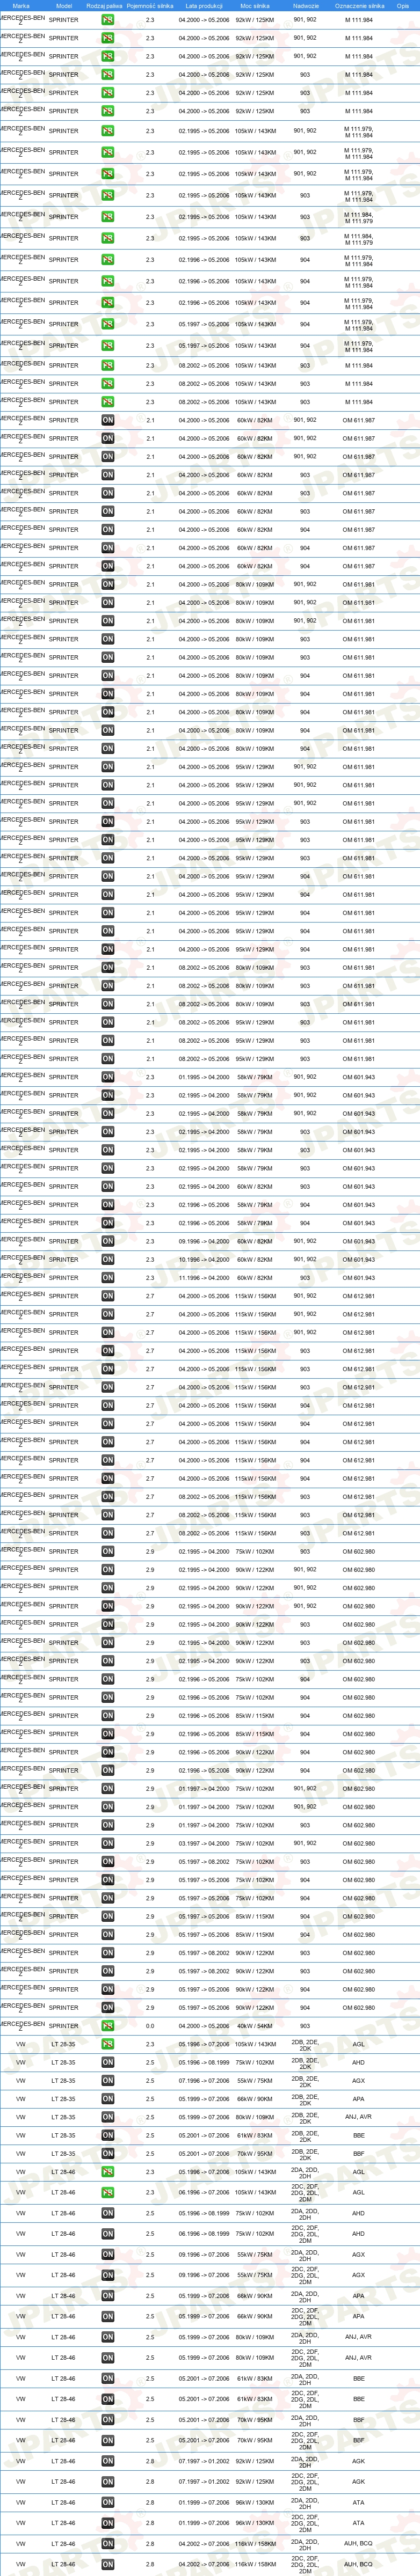
Task: Click ON icon in Sprinter 11.1996 -> 04.2000 row
Action: coord(108,1277)
